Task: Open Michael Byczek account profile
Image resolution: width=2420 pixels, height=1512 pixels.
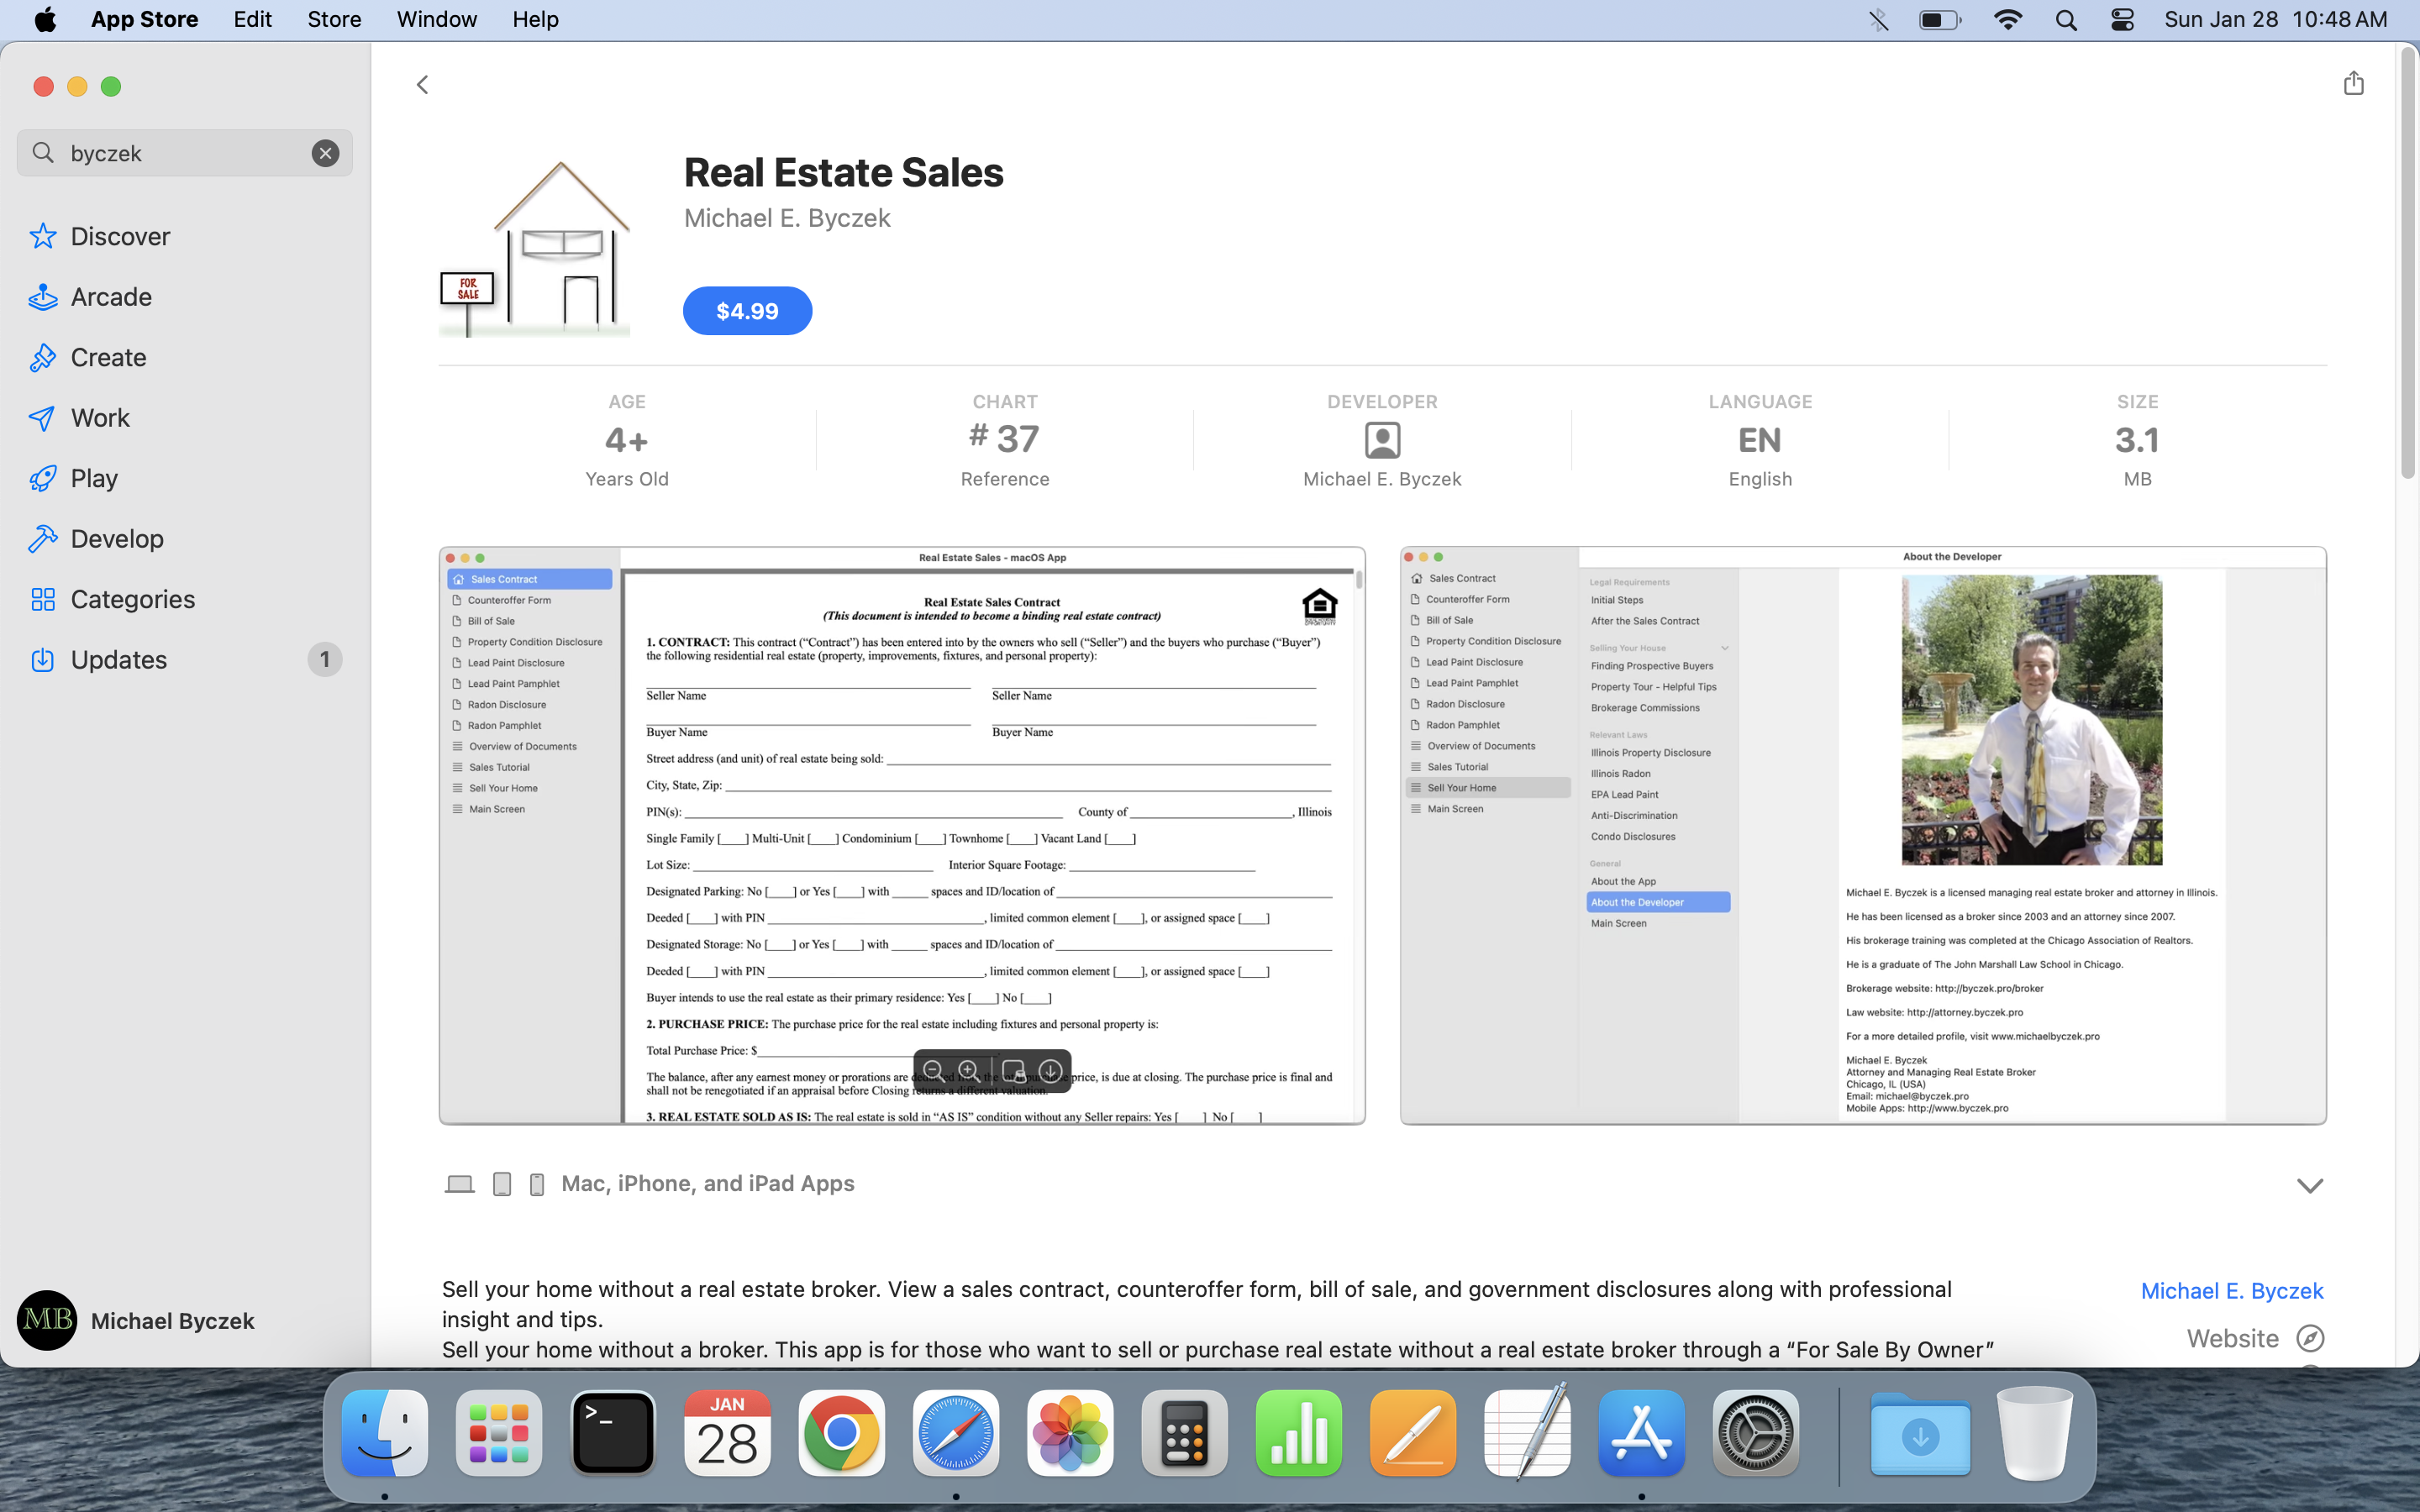Action: tap(136, 1321)
